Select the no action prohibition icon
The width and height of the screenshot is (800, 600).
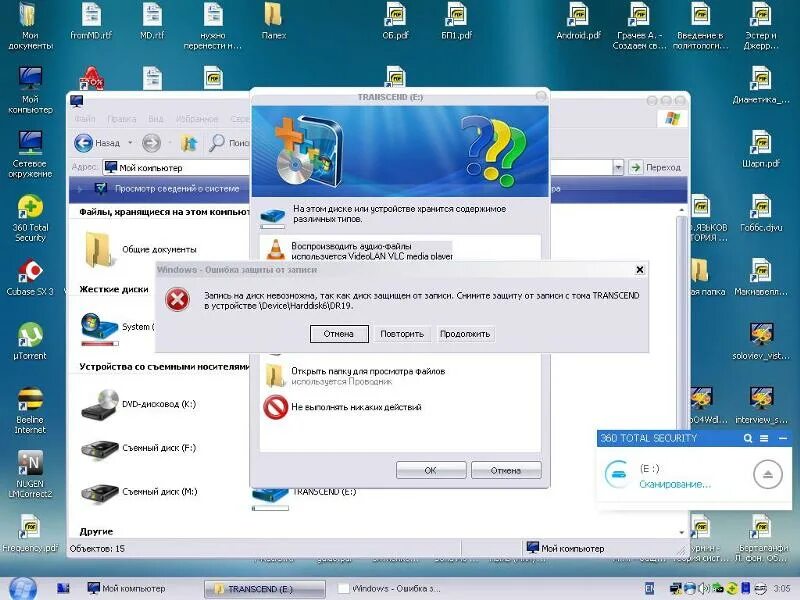coord(276,407)
